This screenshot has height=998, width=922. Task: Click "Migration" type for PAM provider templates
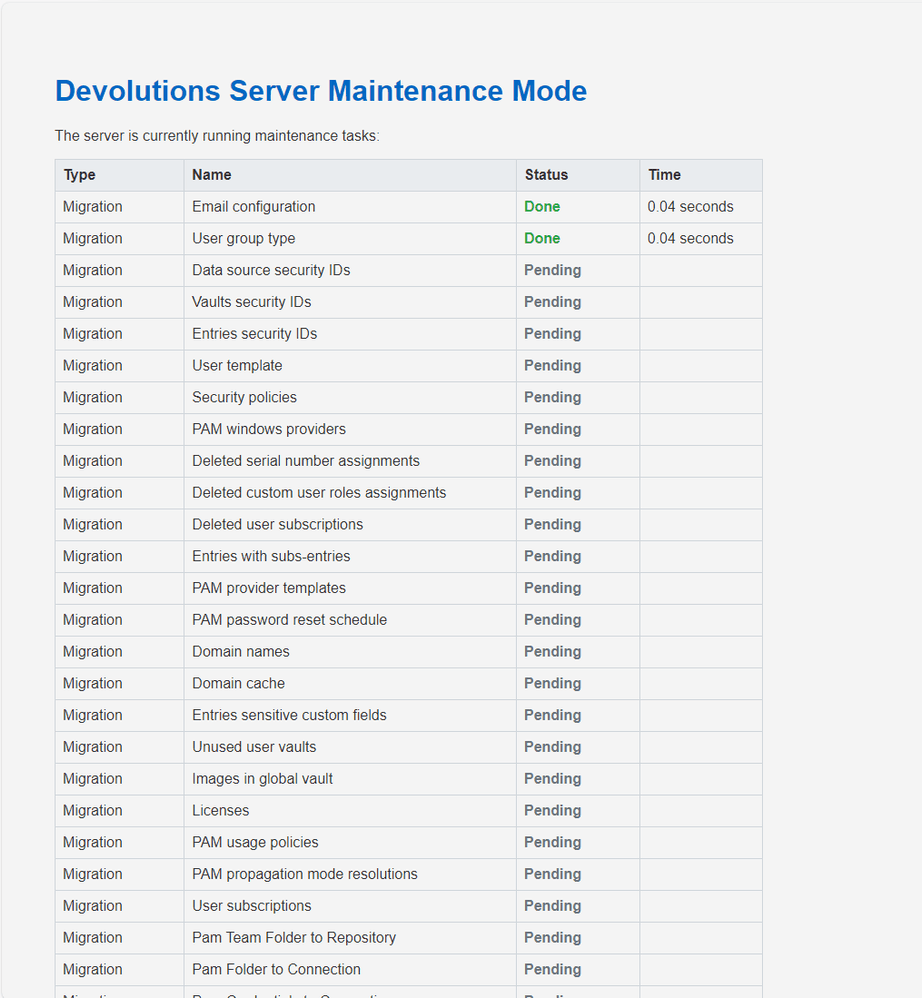click(x=92, y=589)
